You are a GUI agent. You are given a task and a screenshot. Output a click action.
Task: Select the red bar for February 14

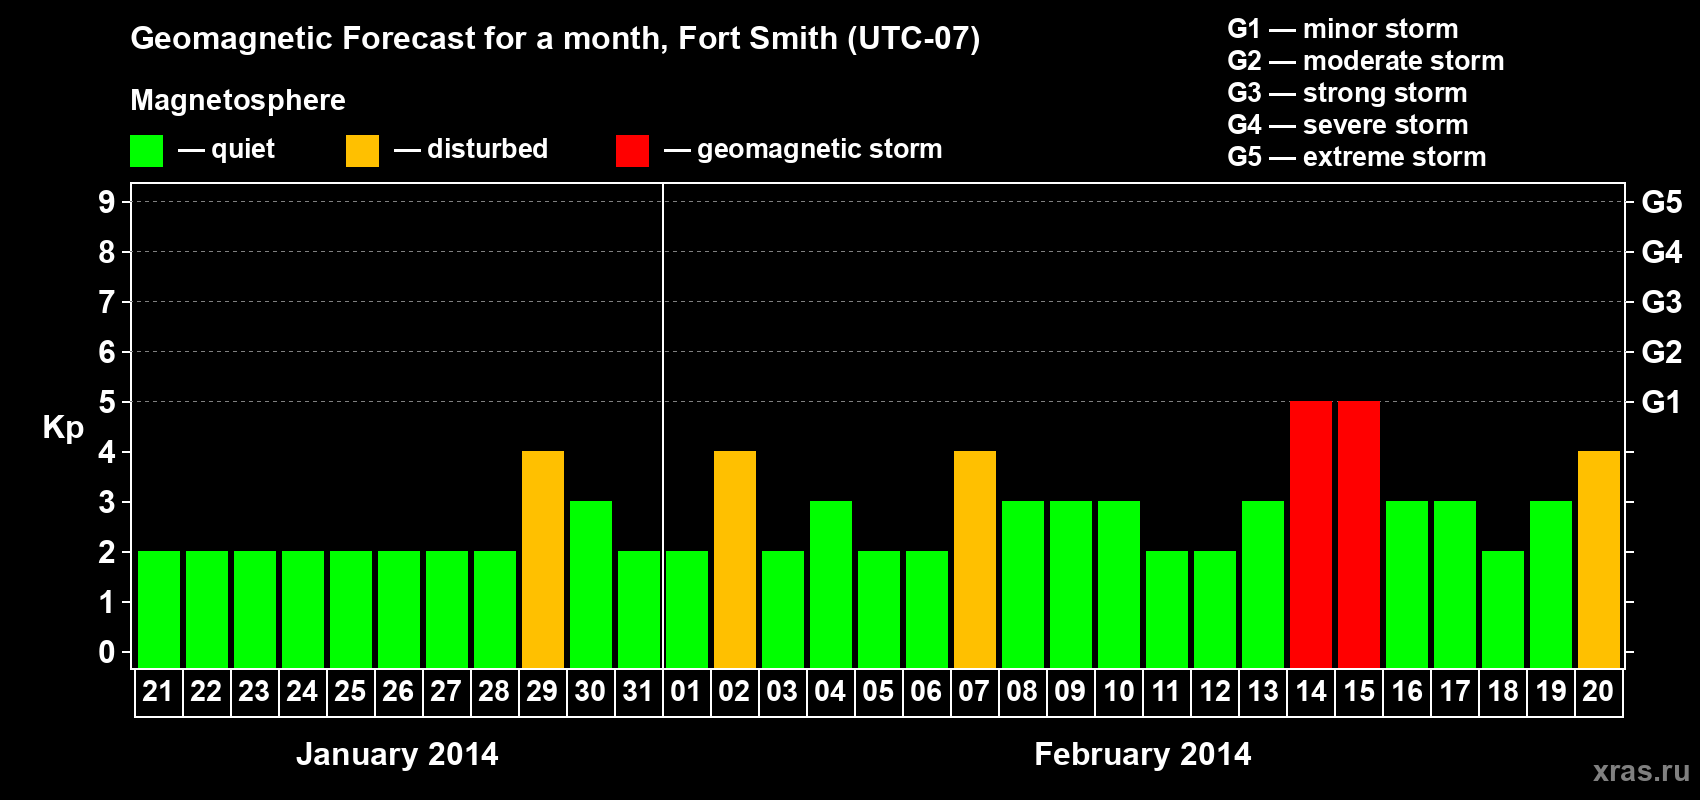click(1311, 534)
